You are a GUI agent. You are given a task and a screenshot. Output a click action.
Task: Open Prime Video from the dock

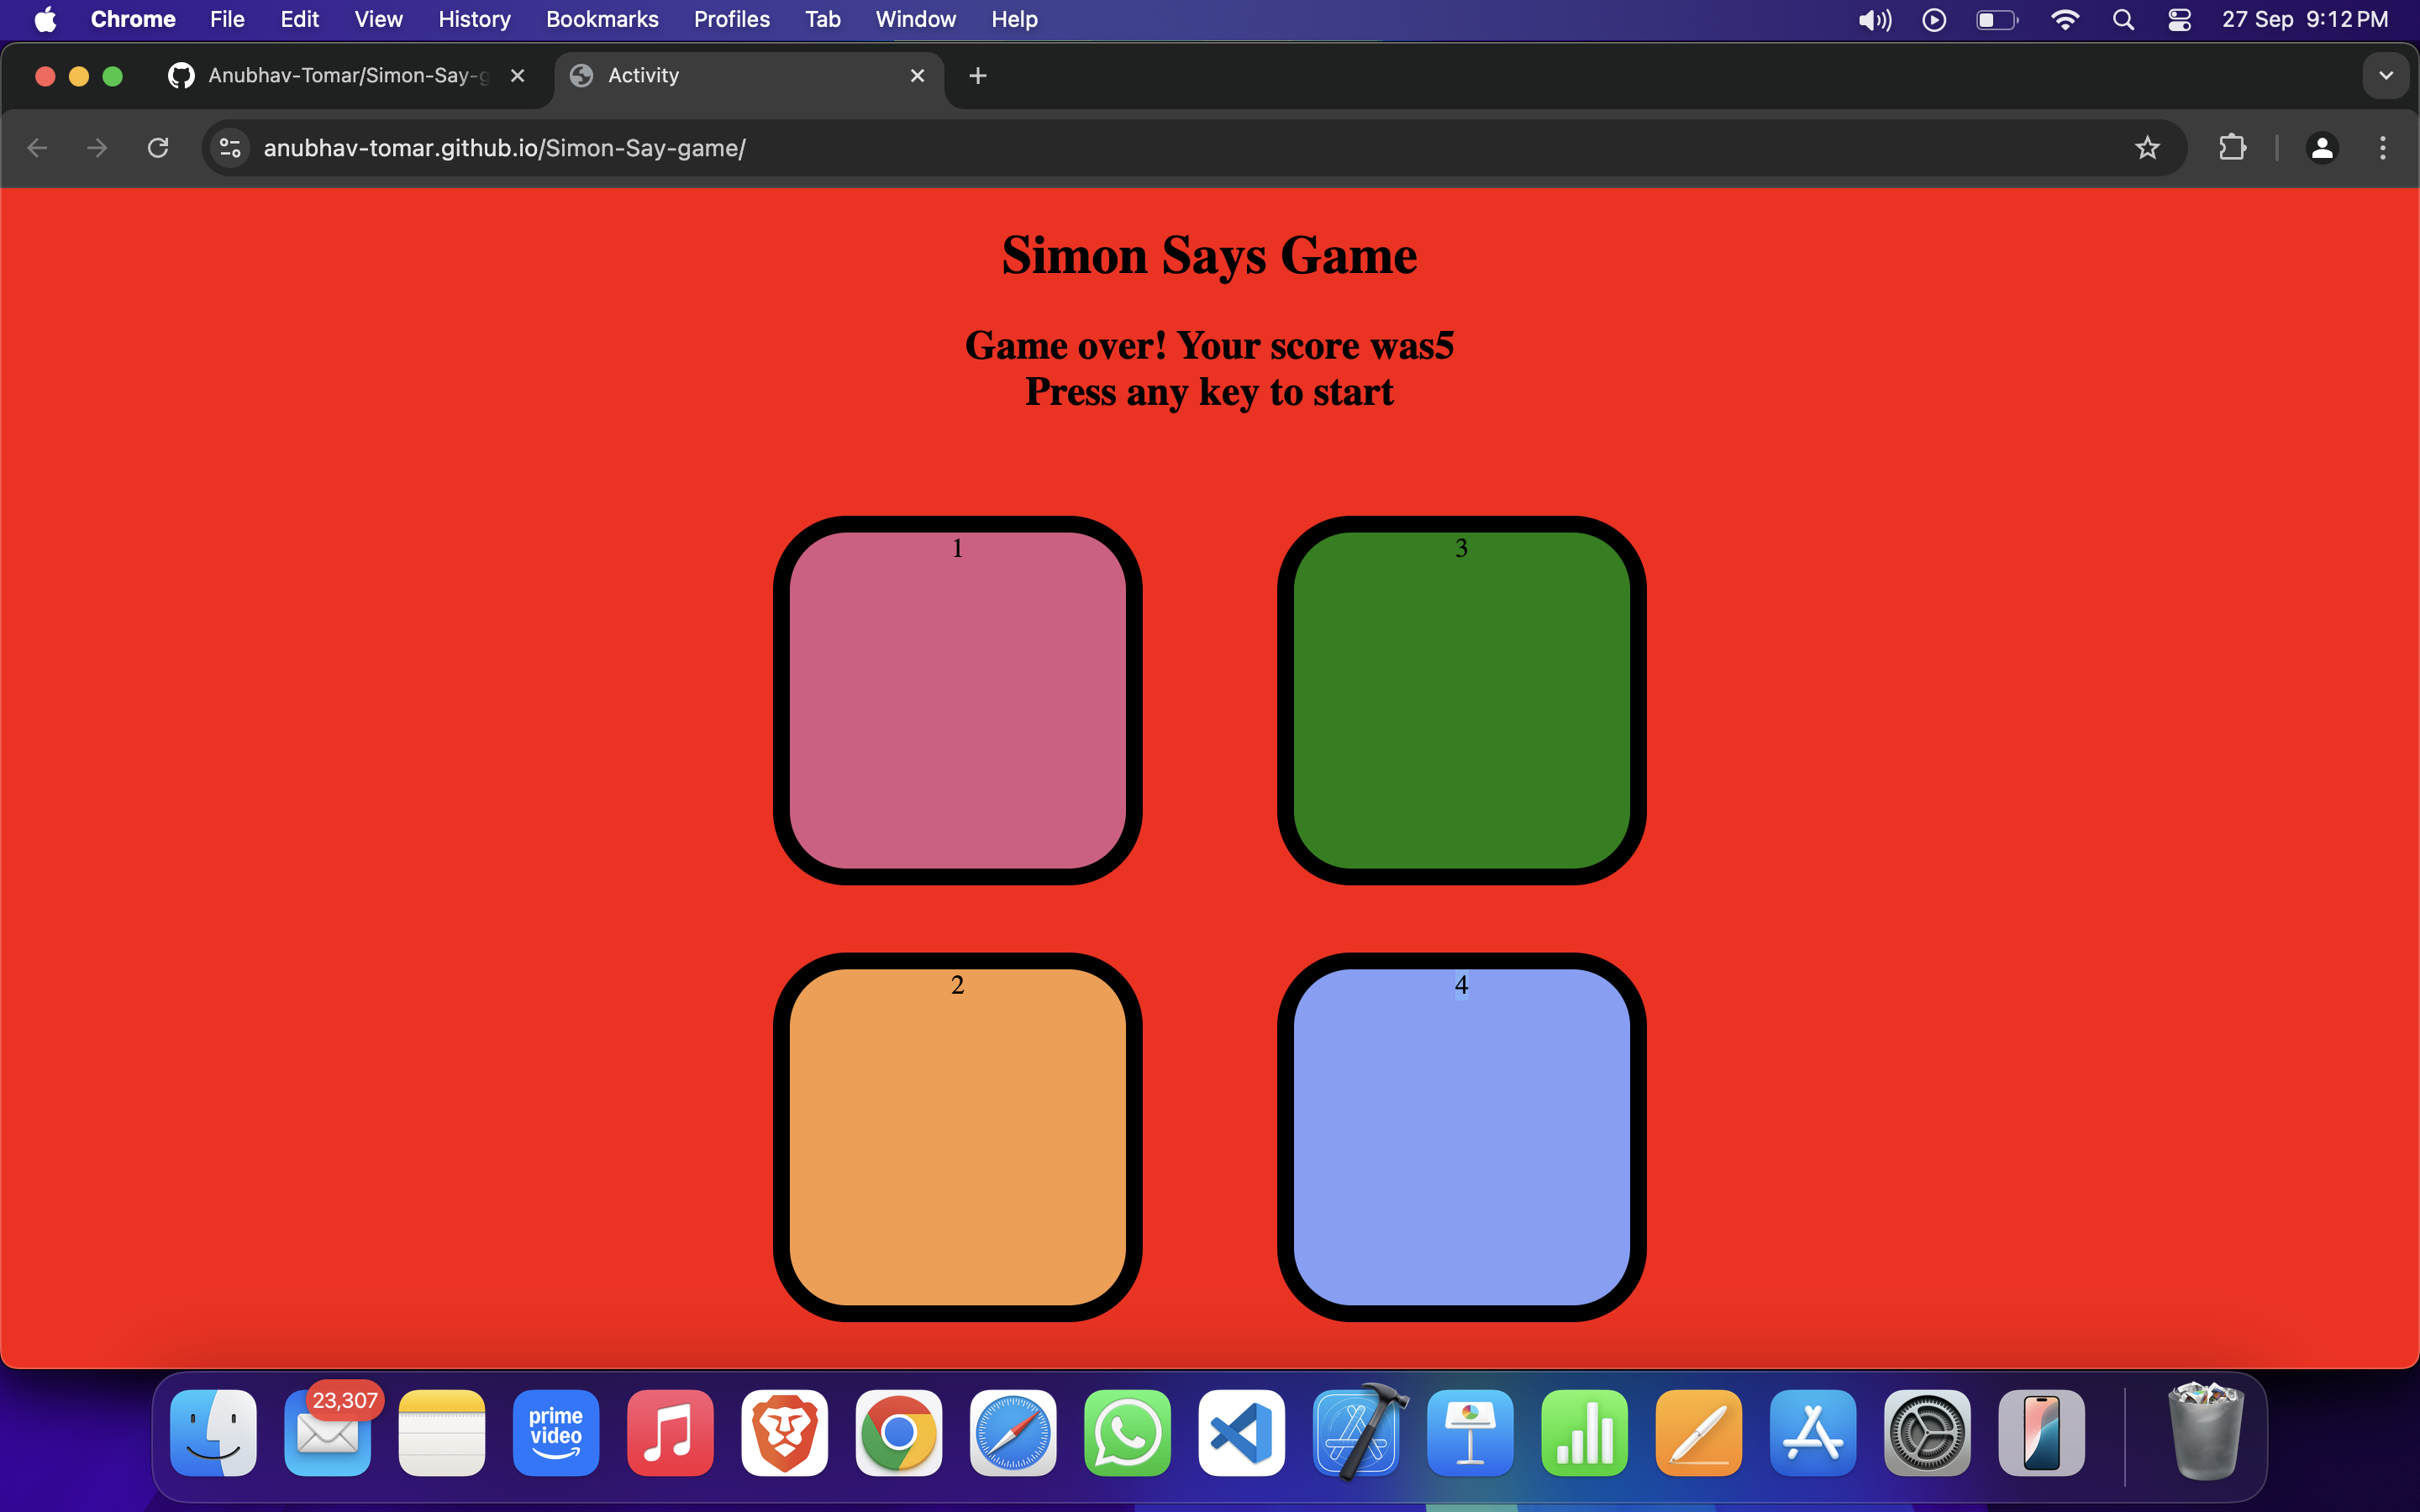point(555,1433)
